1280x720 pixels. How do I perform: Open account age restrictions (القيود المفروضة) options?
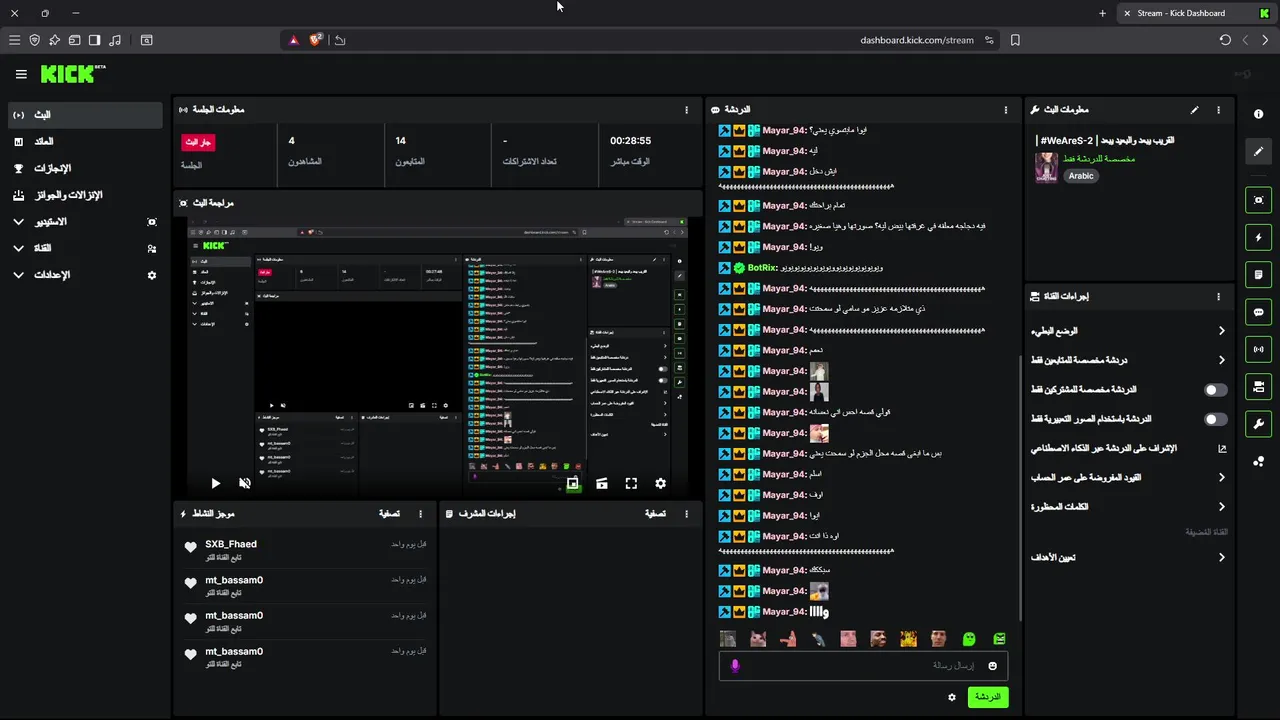pos(1129,478)
